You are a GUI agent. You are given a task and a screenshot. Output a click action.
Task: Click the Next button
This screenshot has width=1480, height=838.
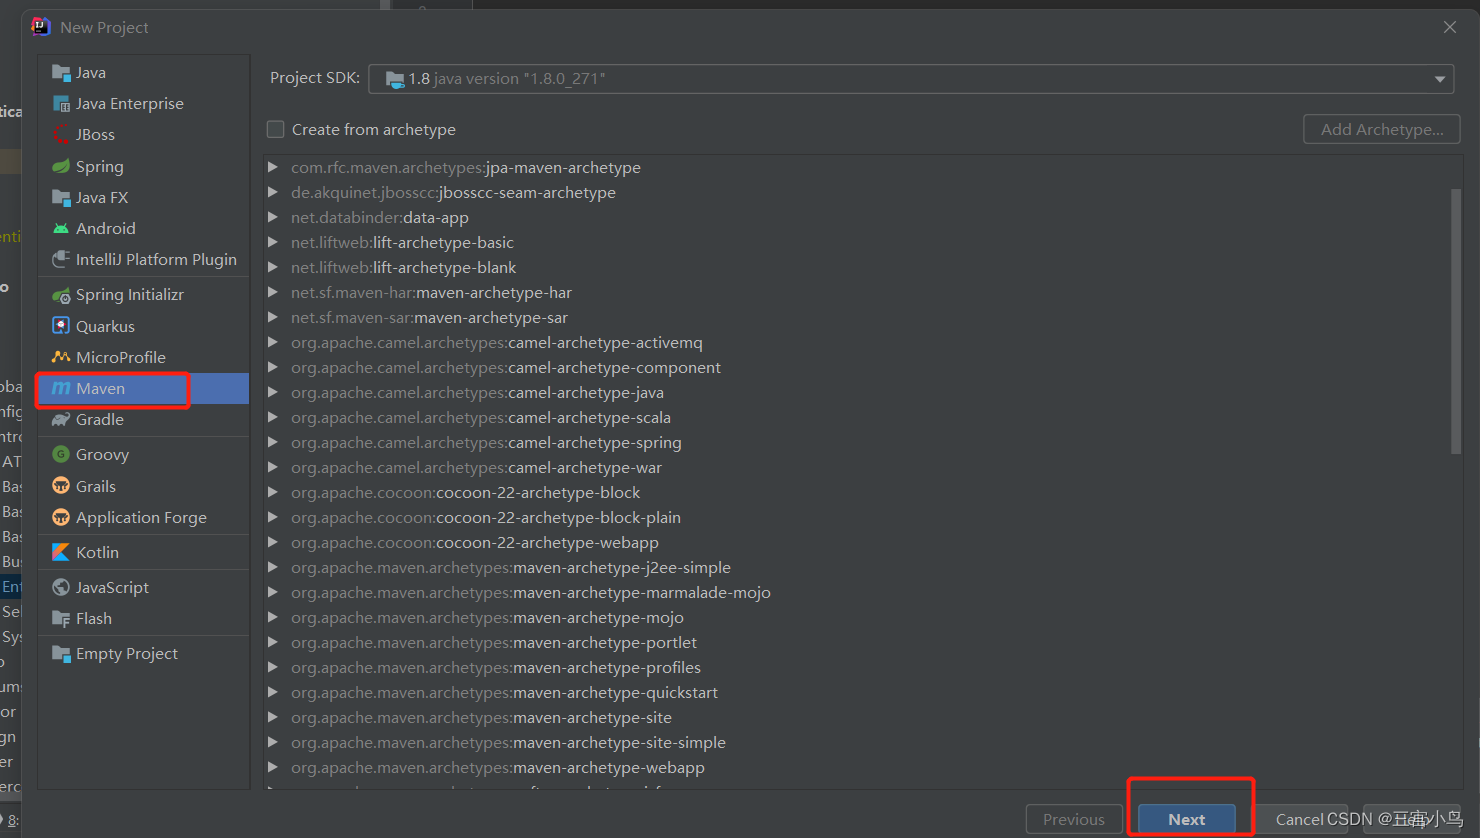tap(1186, 818)
